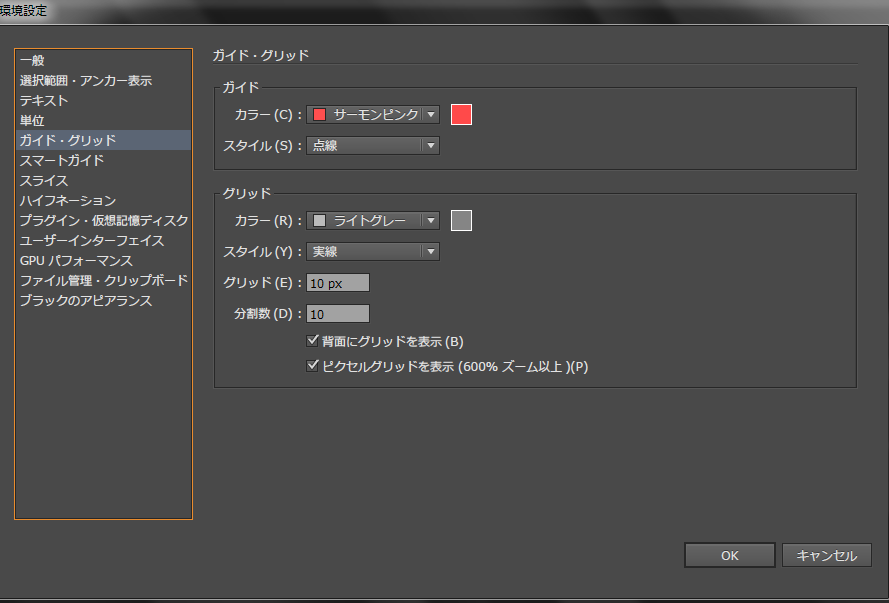This screenshot has width=889, height=603.
Task: Go to ユーザーインターフェイス preferences
Action: pos(103,240)
